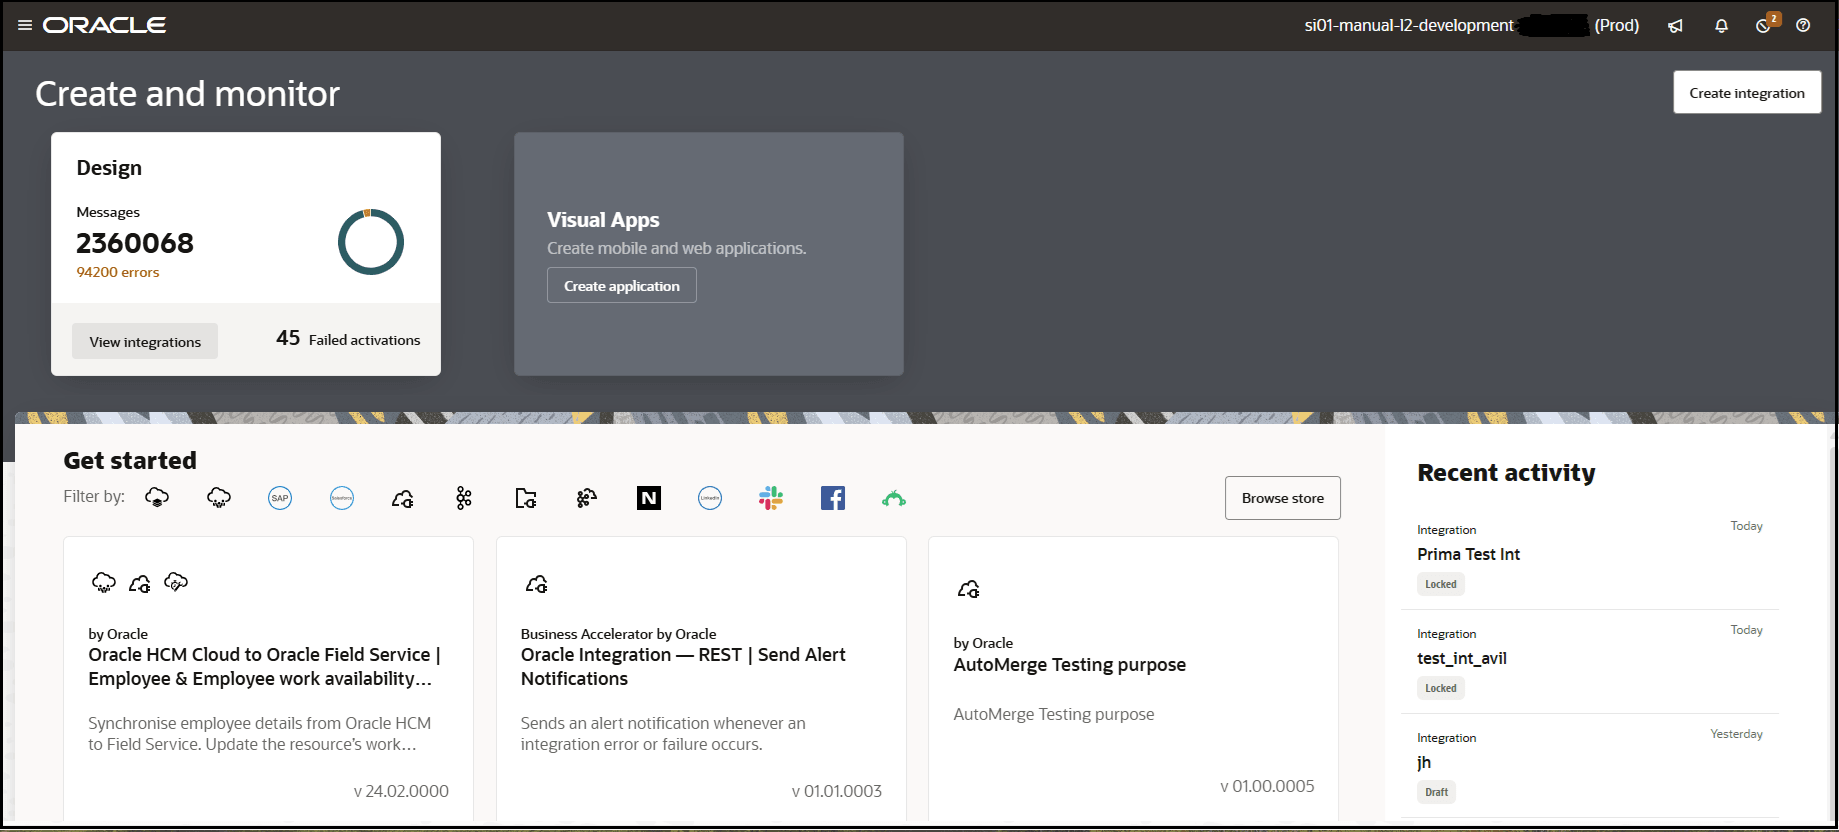Click the Recent activity heading
Image resolution: width=1839 pixels, height=832 pixels.
point(1506,473)
